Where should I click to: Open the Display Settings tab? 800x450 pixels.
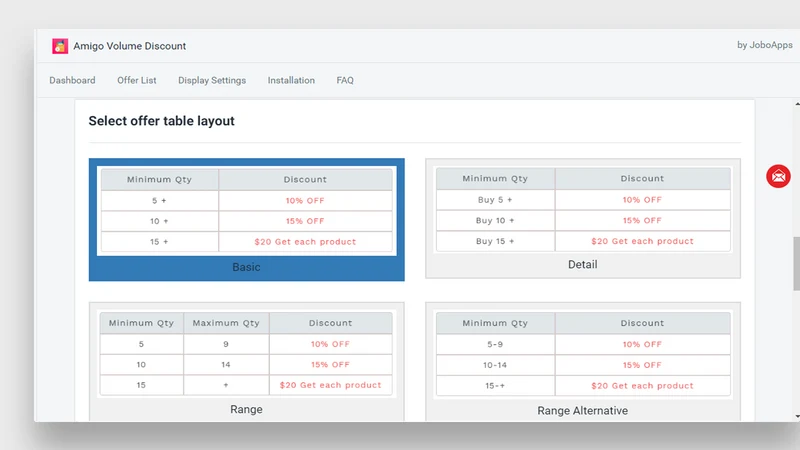(x=212, y=80)
